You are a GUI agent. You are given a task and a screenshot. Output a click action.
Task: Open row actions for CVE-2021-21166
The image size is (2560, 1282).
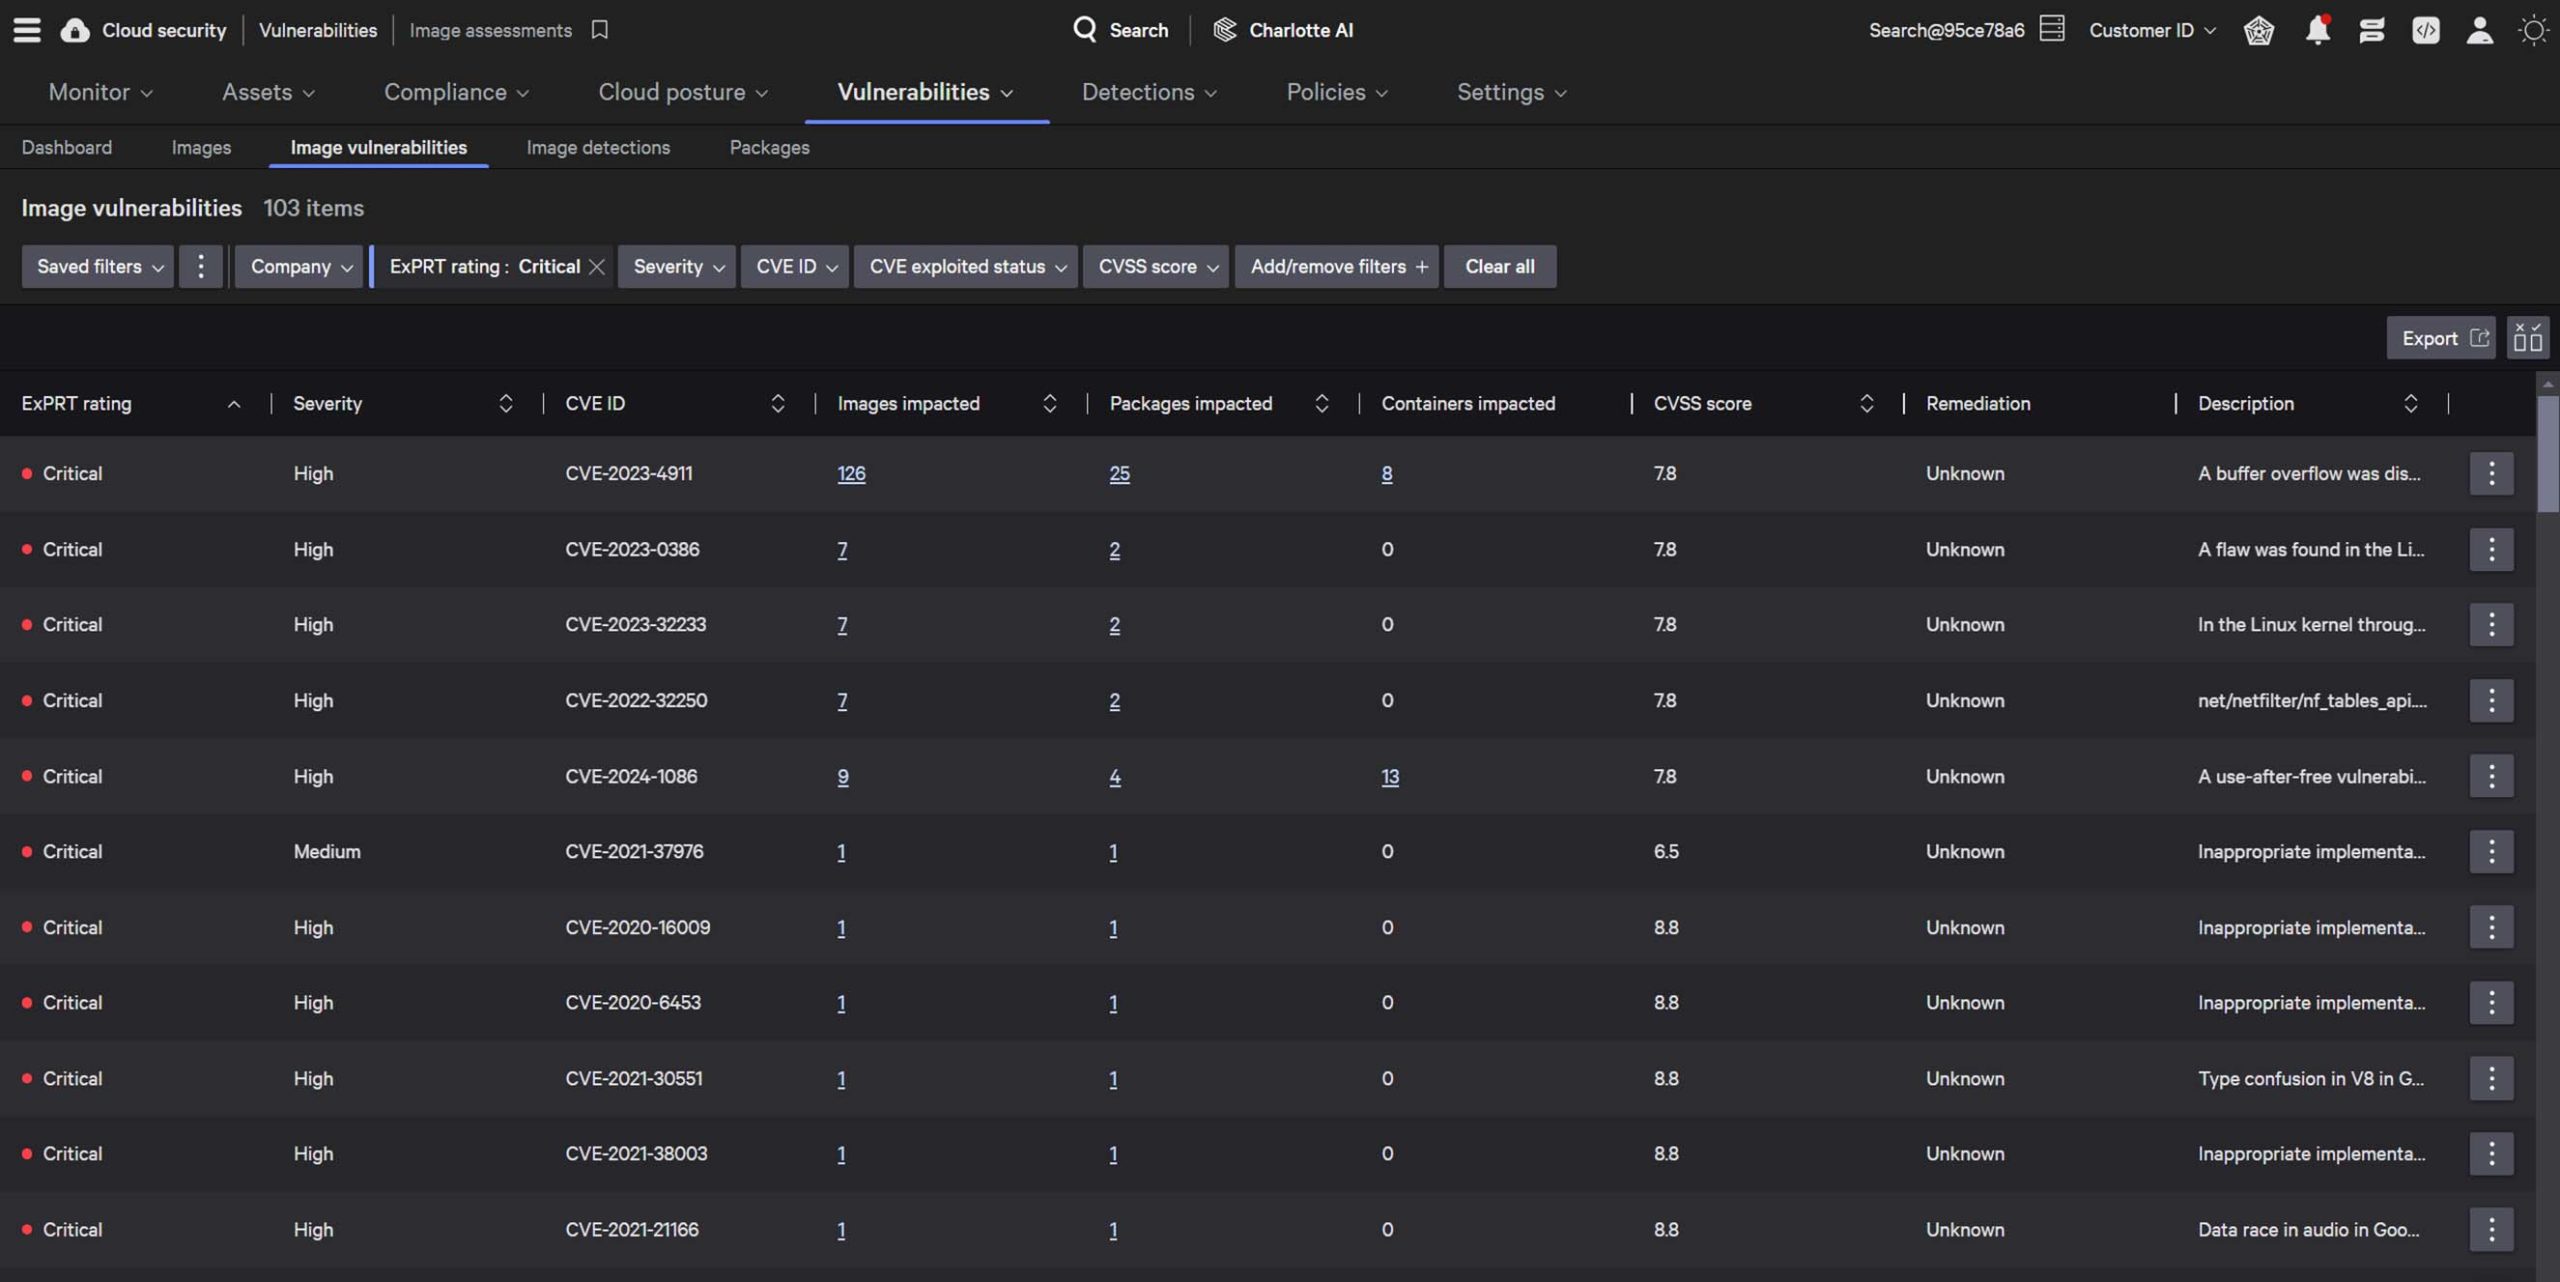(x=2491, y=1229)
